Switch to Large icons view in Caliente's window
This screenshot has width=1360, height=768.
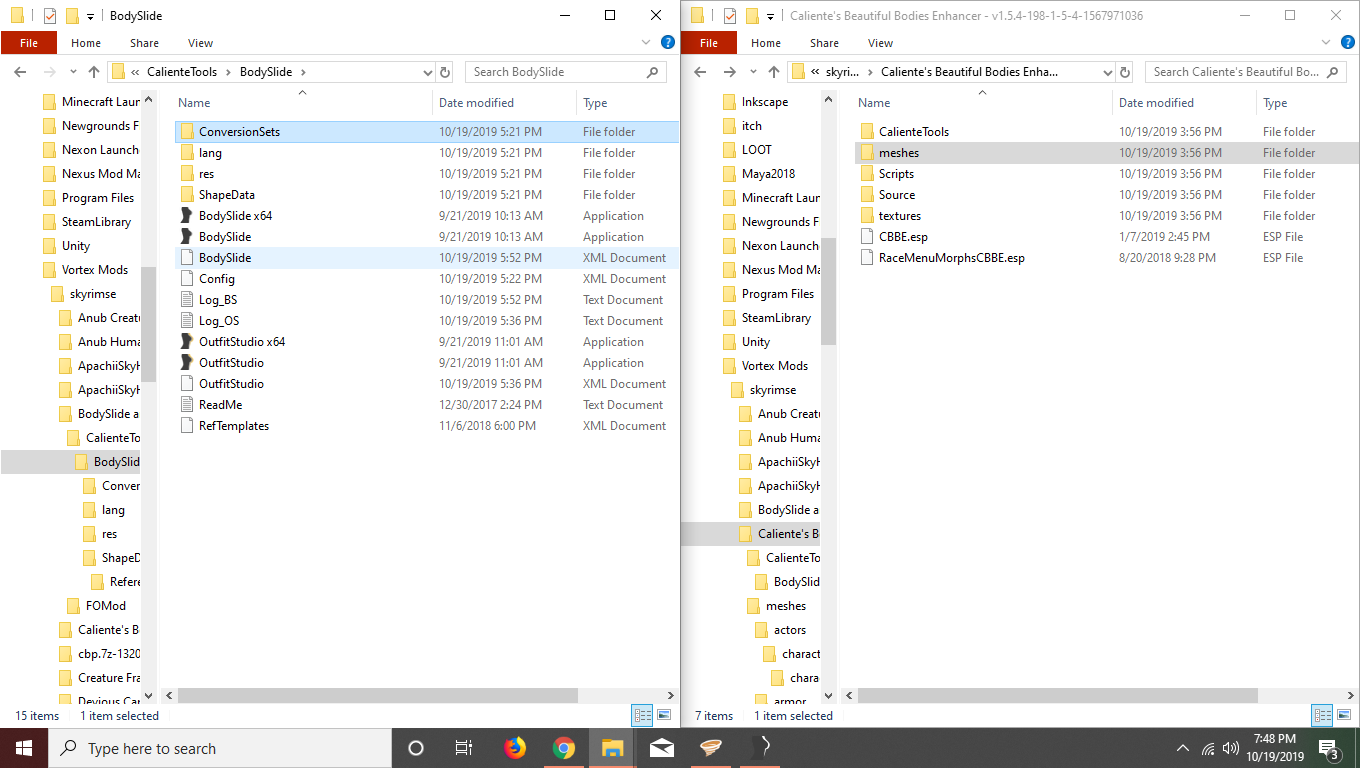[x=1343, y=715]
